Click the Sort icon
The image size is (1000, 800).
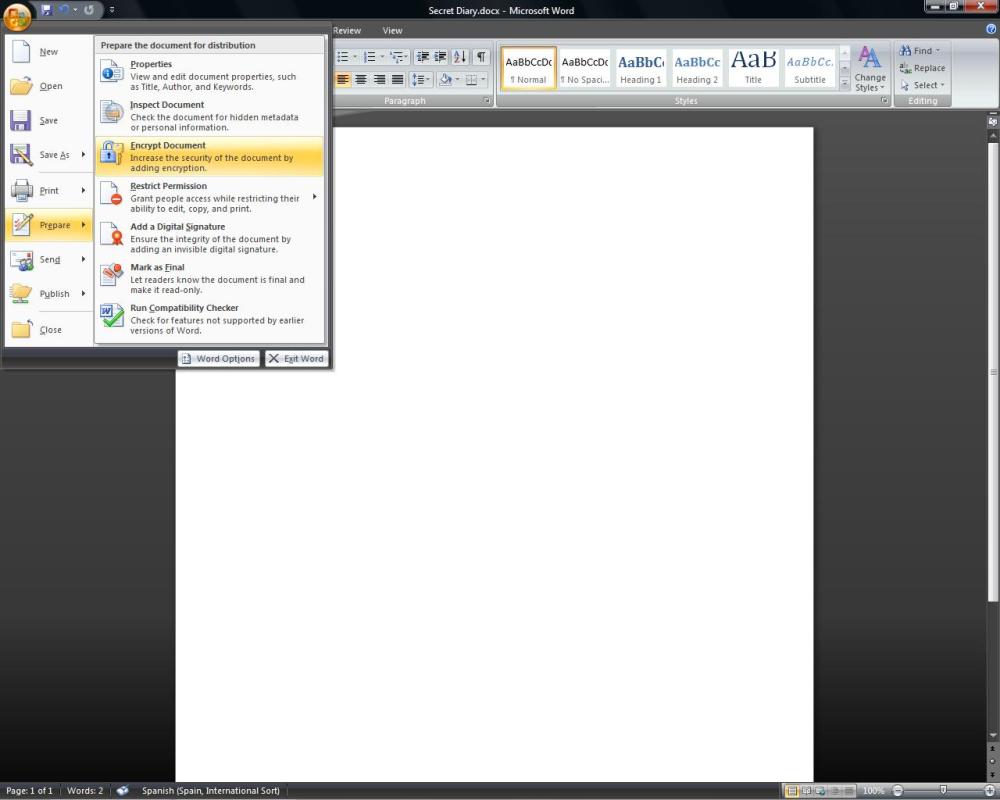pyautogui.click(x=460, y=57)
